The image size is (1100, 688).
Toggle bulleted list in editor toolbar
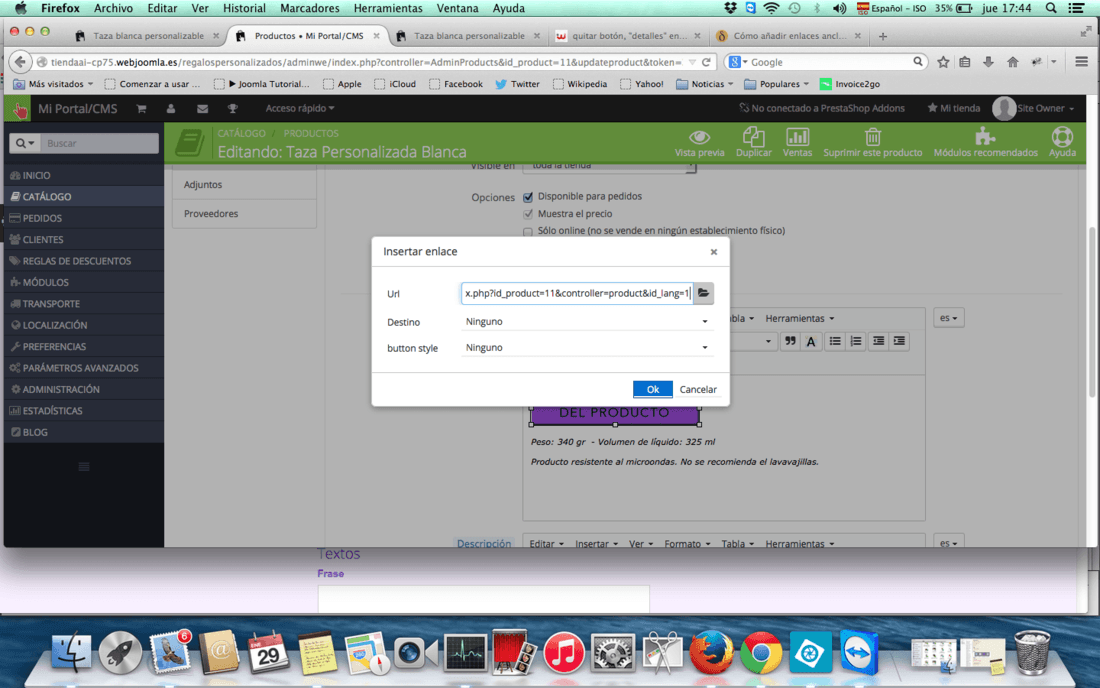coord(835,341)
